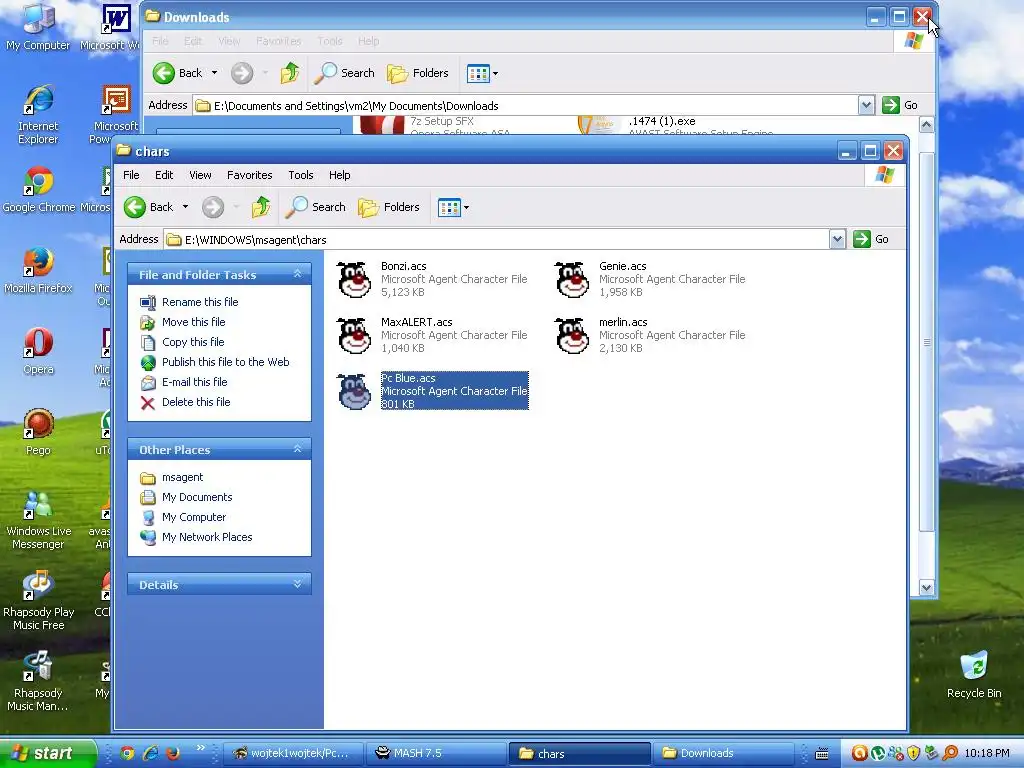Go to msagent folder in Other Places
This screenshot has width=1024, height=768.
coord(182,477)
